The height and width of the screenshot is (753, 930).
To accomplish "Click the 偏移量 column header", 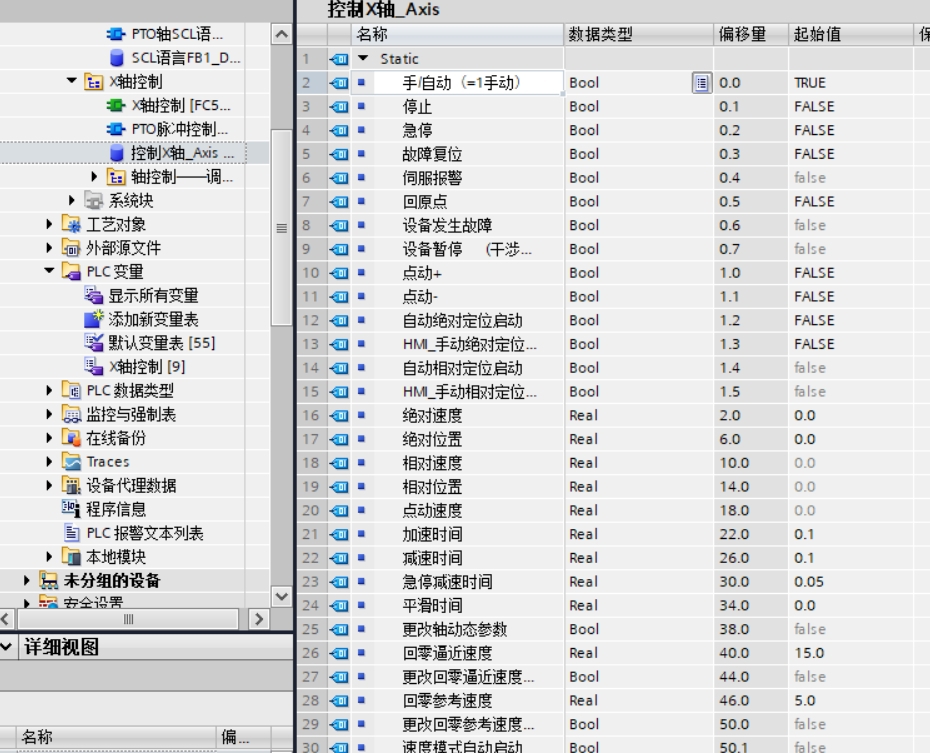I will point(751,34).
